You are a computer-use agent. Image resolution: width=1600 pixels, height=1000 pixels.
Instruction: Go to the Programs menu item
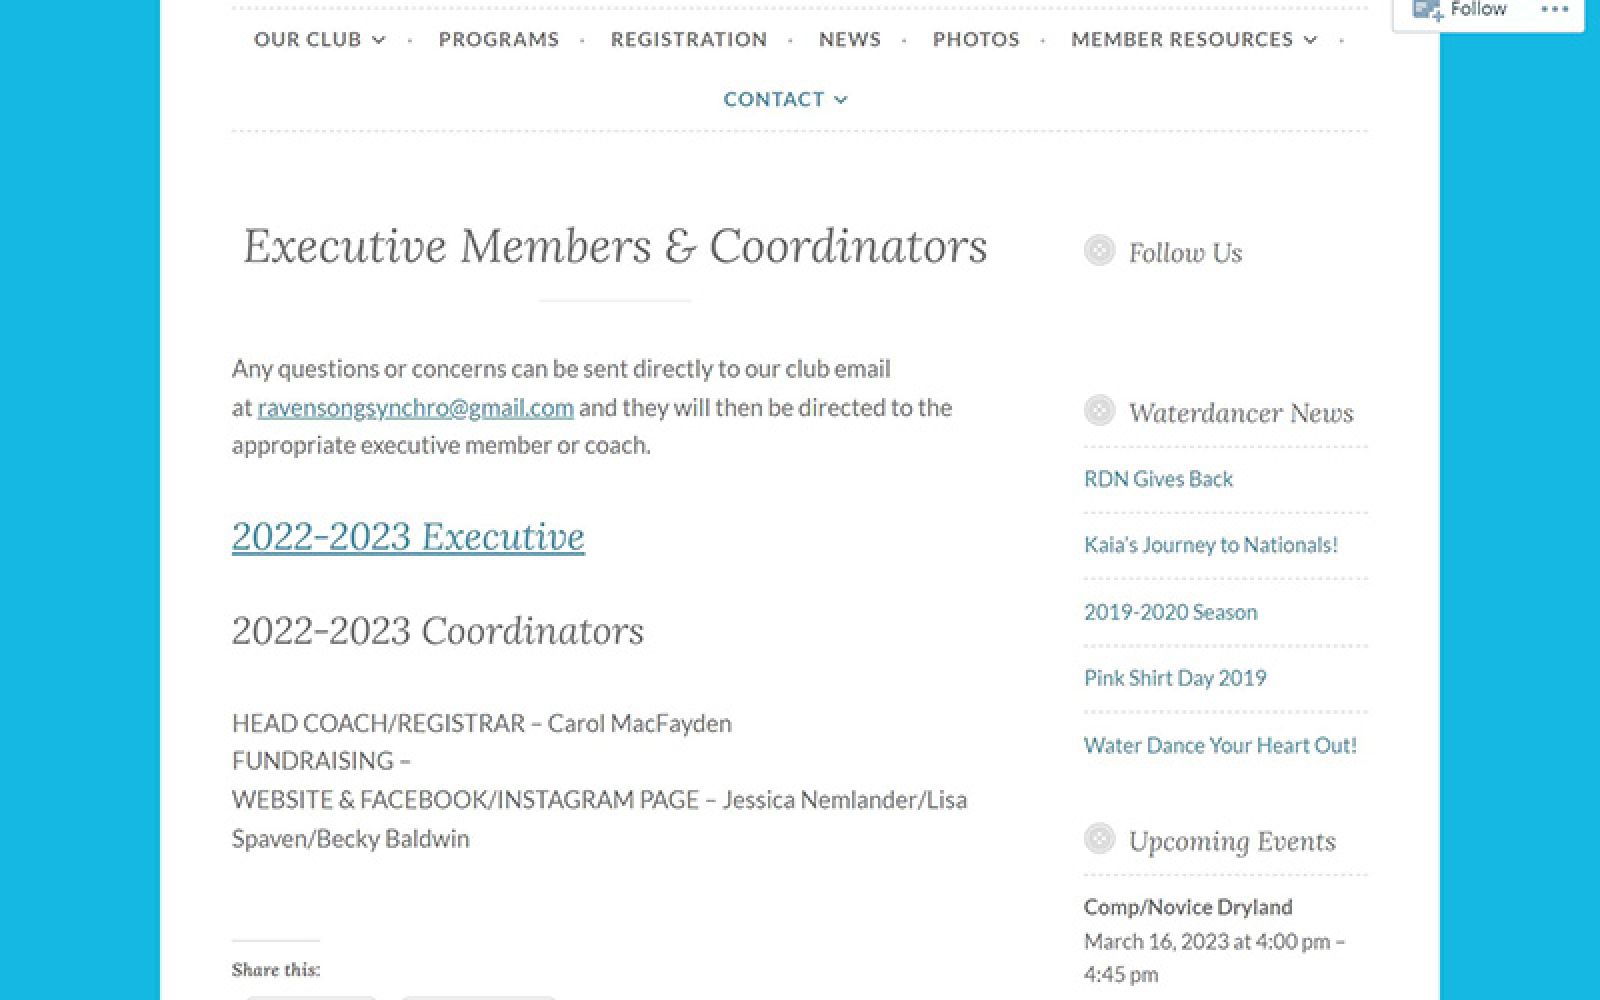click(x=499, y=39)
